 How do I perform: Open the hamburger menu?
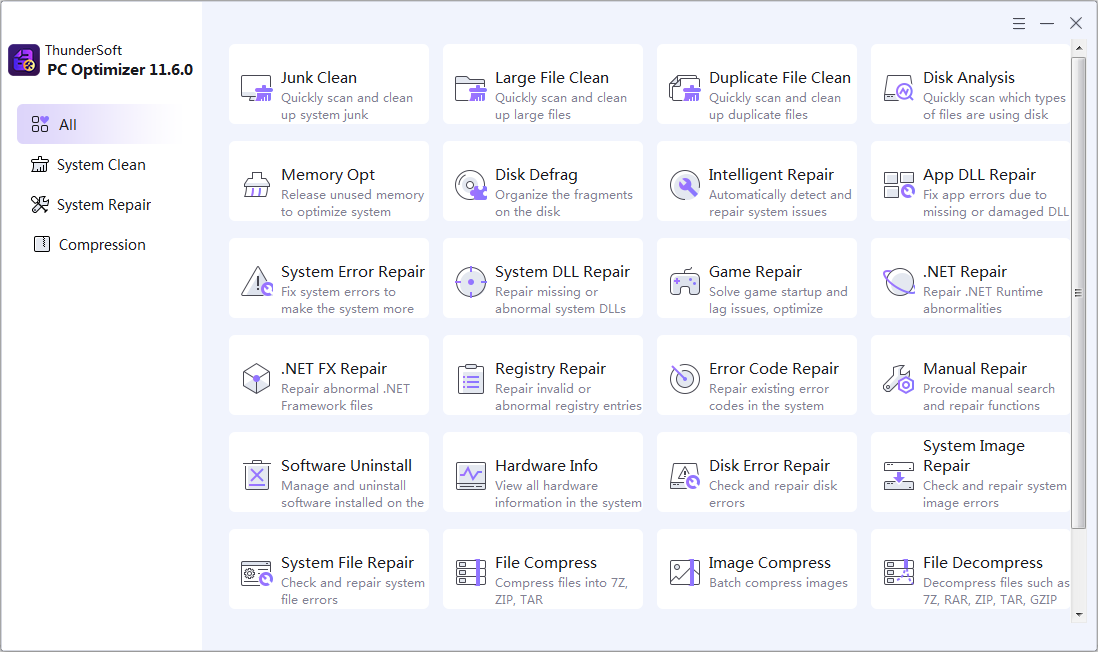(1019, 22)
